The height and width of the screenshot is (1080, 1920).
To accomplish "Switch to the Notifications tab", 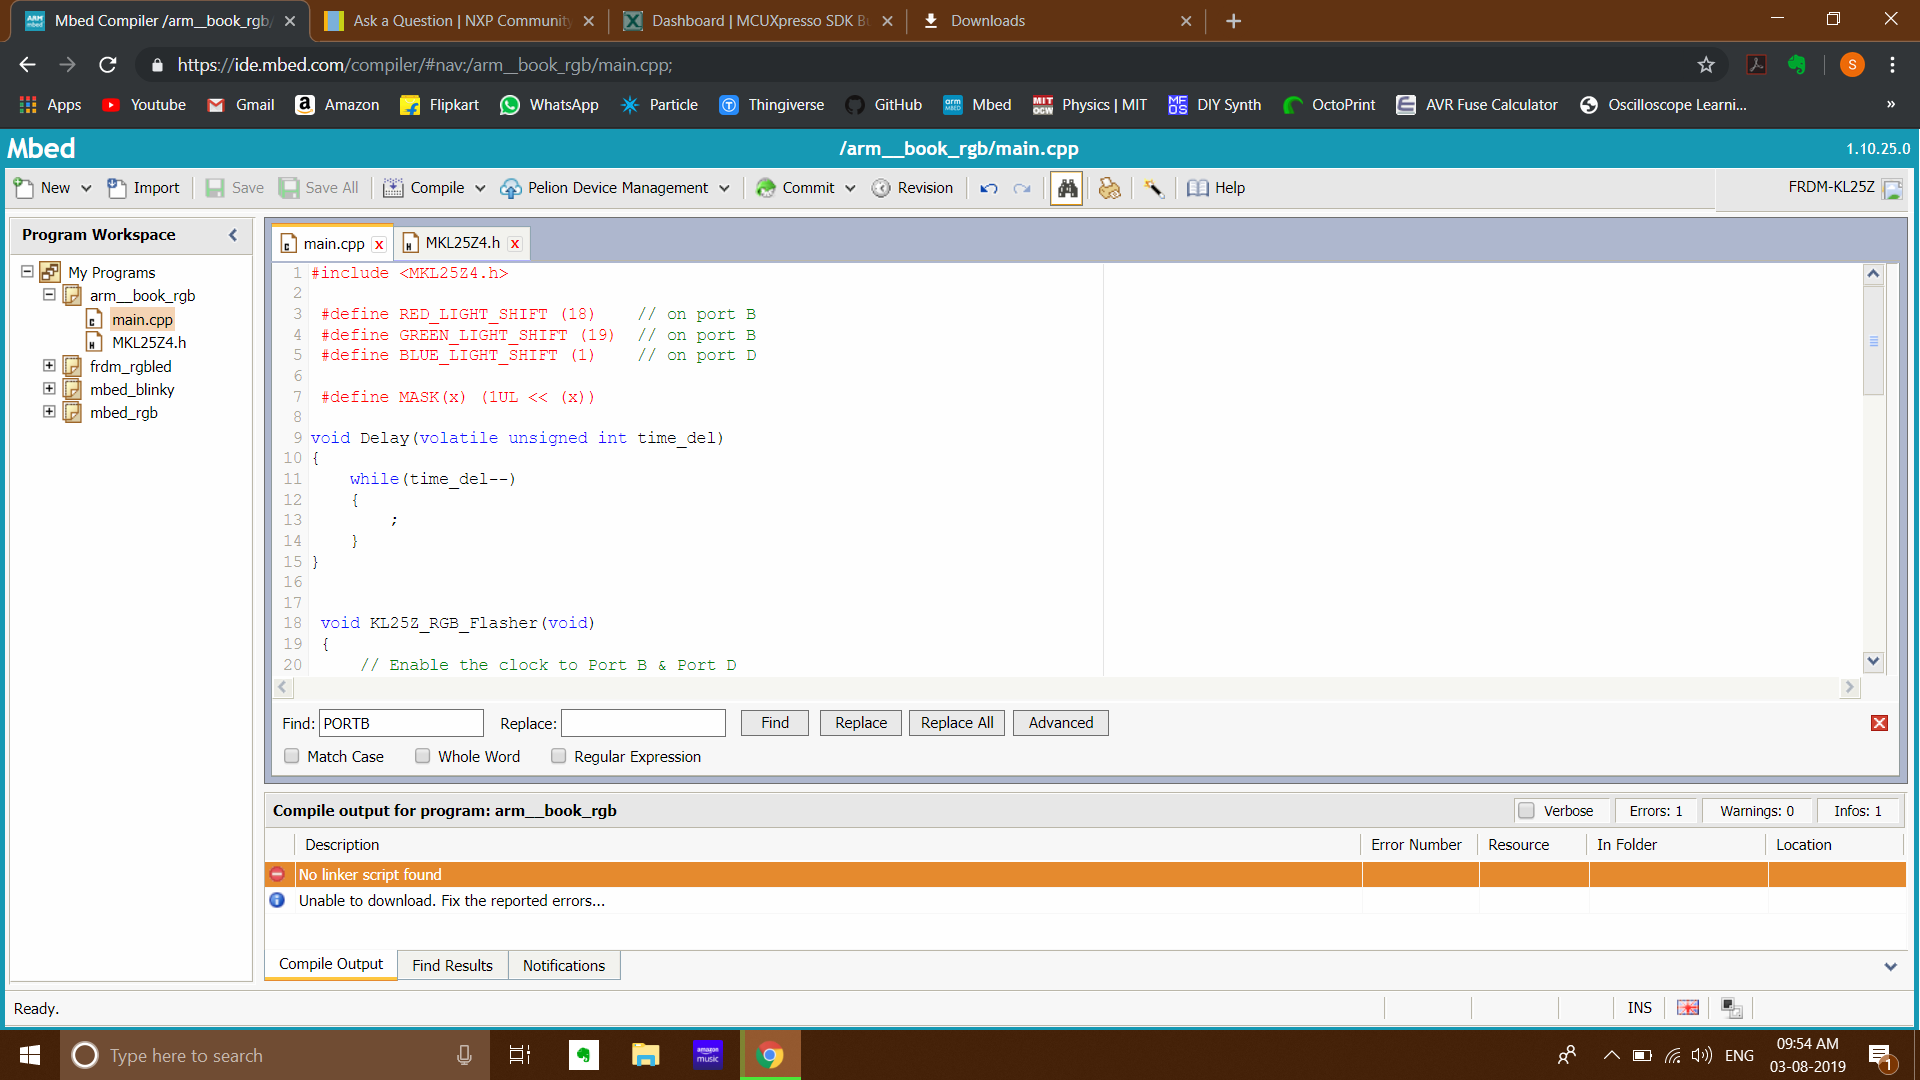I will (x=564, y=965).
